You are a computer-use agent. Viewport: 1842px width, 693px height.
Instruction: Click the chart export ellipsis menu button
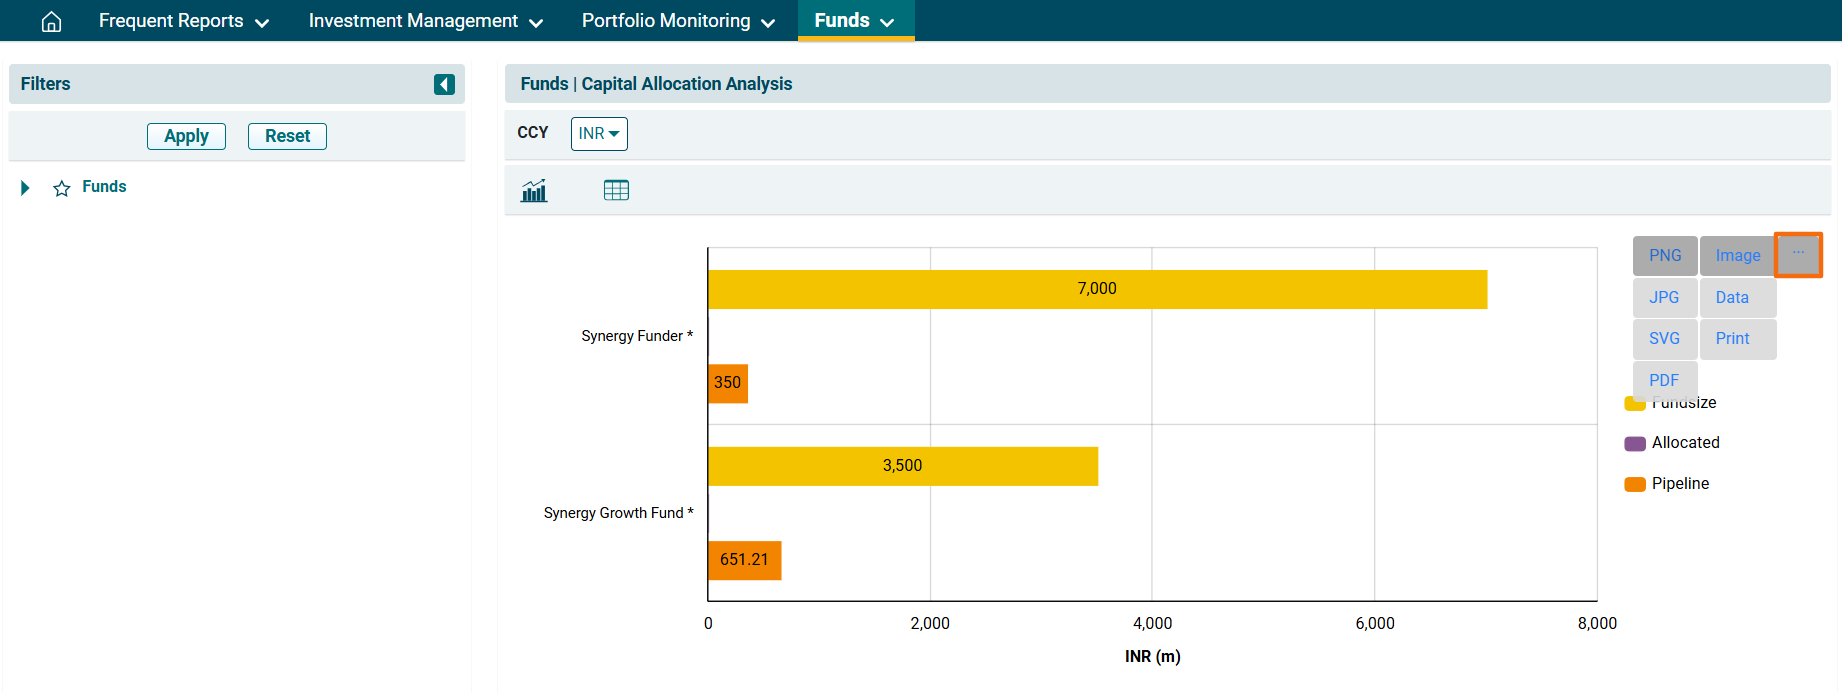point(1798,254)
